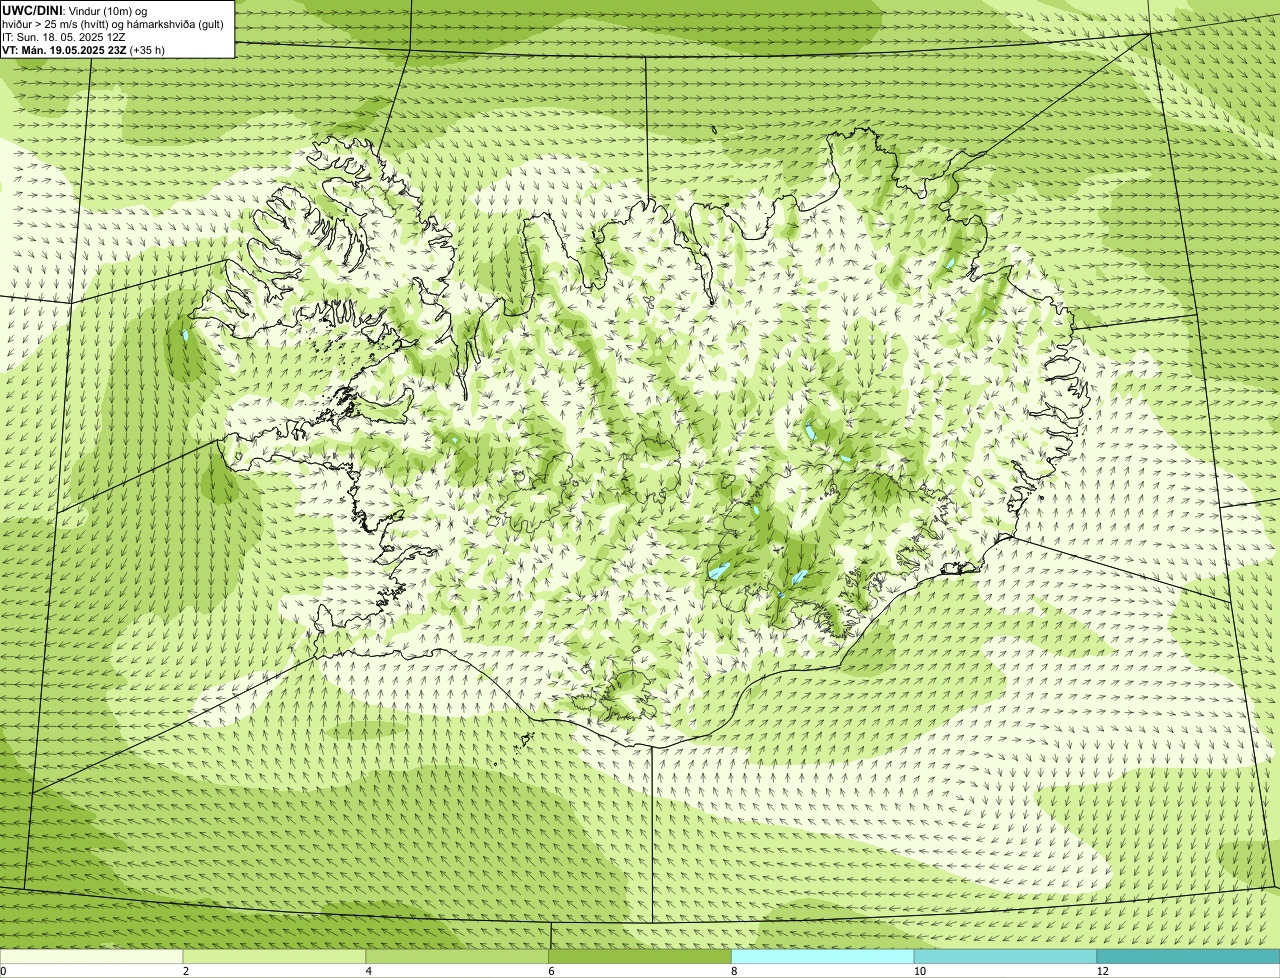The height and width of the screenshot is (978, 1280).
Task: Select the 8–10 m/s light cyan segment
Action: tap(823, 957)
